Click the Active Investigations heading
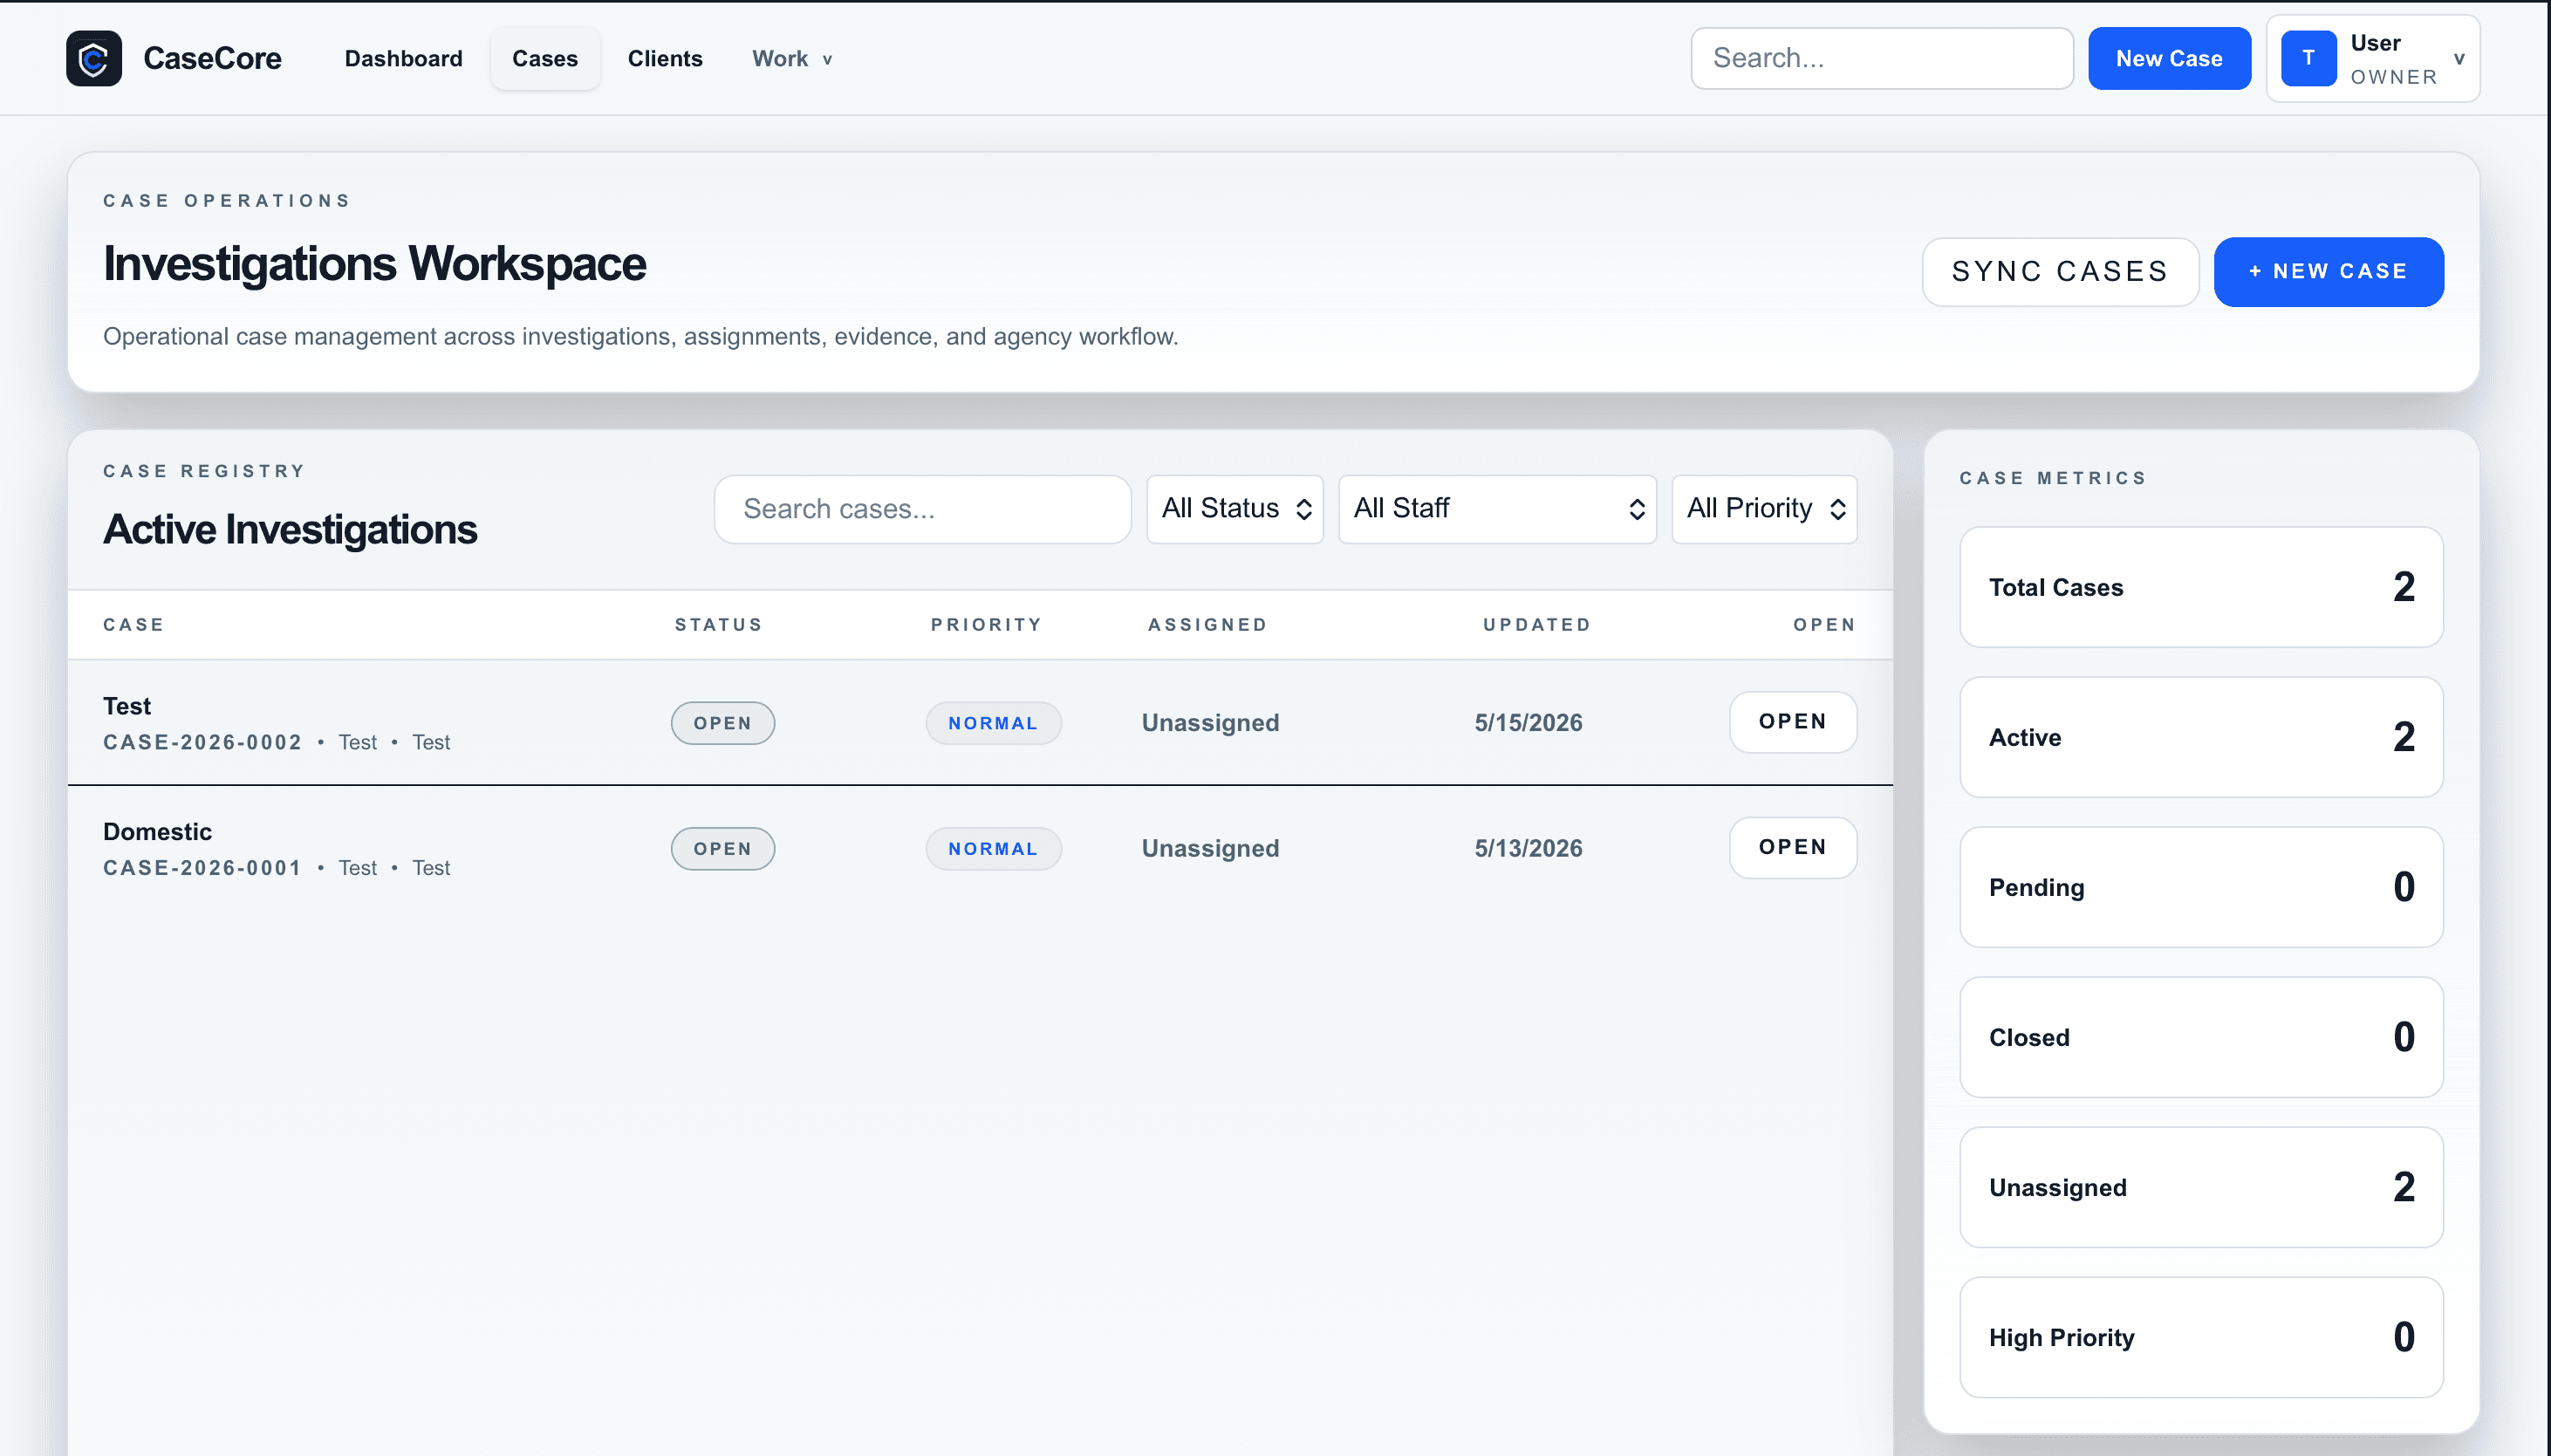Image resolution: width=2551 pixels, height=1456 pixels. click(290, 529)
